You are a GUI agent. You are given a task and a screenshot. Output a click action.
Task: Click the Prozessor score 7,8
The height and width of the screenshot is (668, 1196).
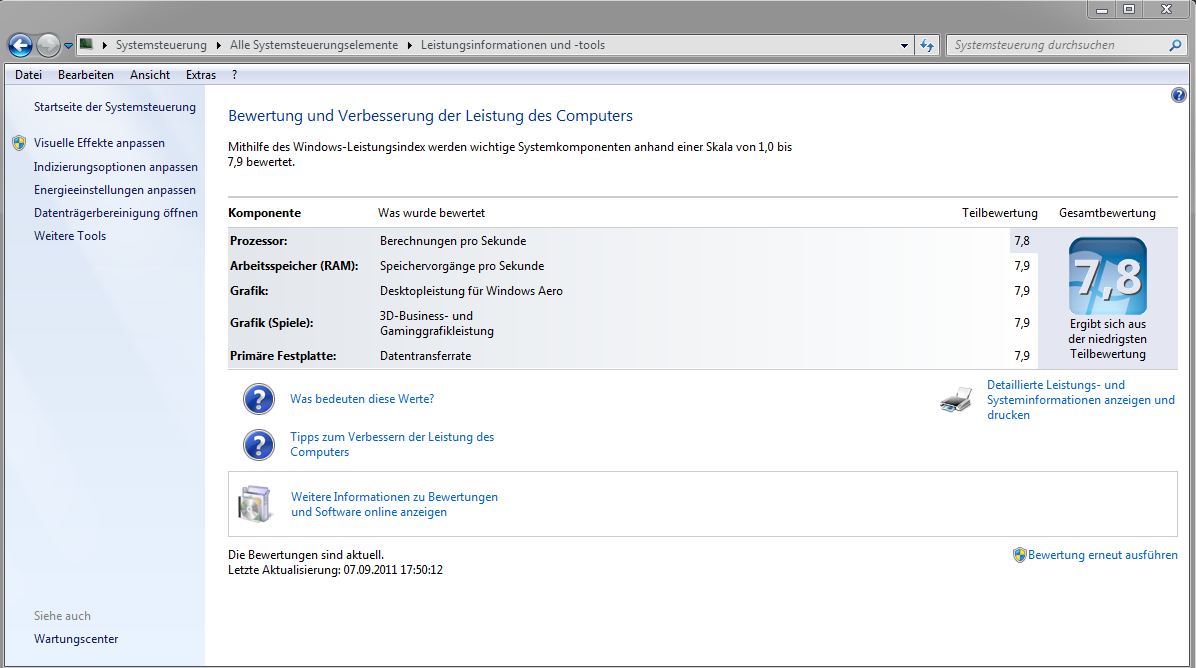(x=1022, y=241)
